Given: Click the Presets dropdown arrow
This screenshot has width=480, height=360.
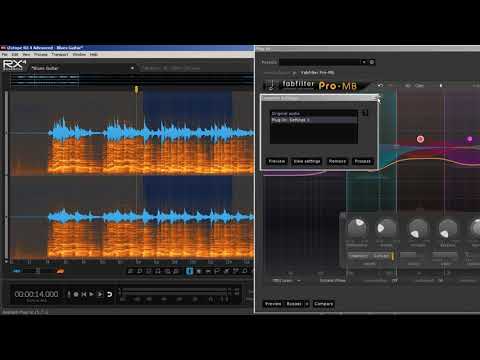Looking at the screenshot, I should 363,62.
